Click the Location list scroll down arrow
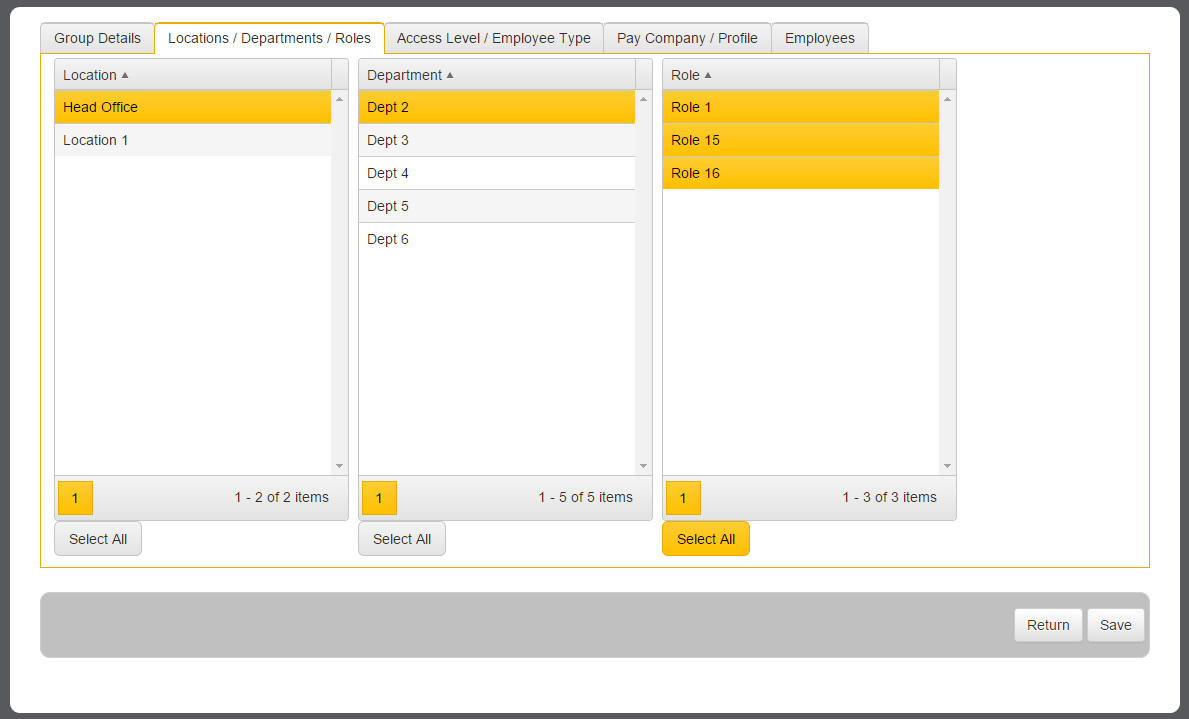 pos(340,466)
